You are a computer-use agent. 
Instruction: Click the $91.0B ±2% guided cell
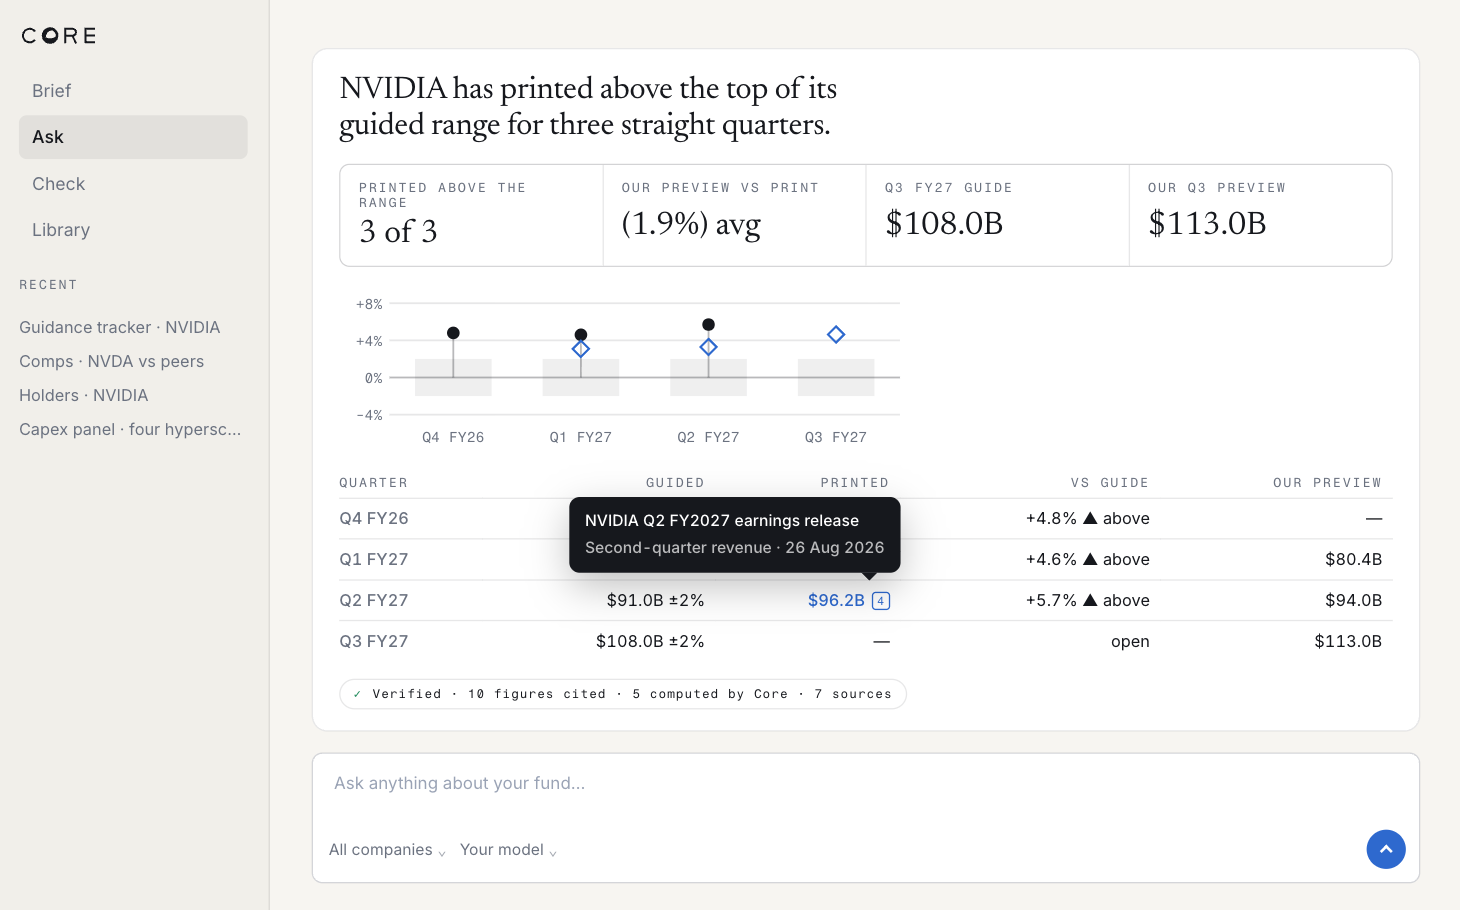click(655, 601)
